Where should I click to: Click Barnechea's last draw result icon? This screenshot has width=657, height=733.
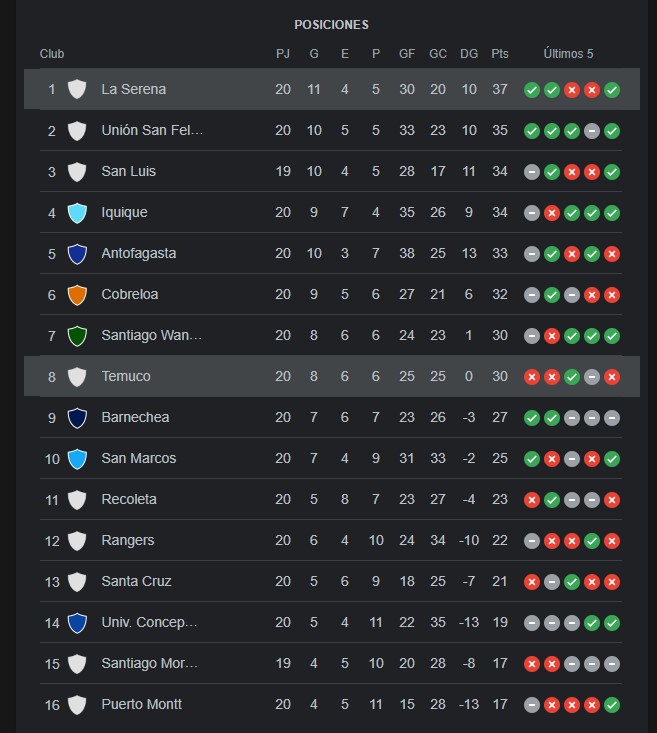pyautogui.click(x=612, y=418)
